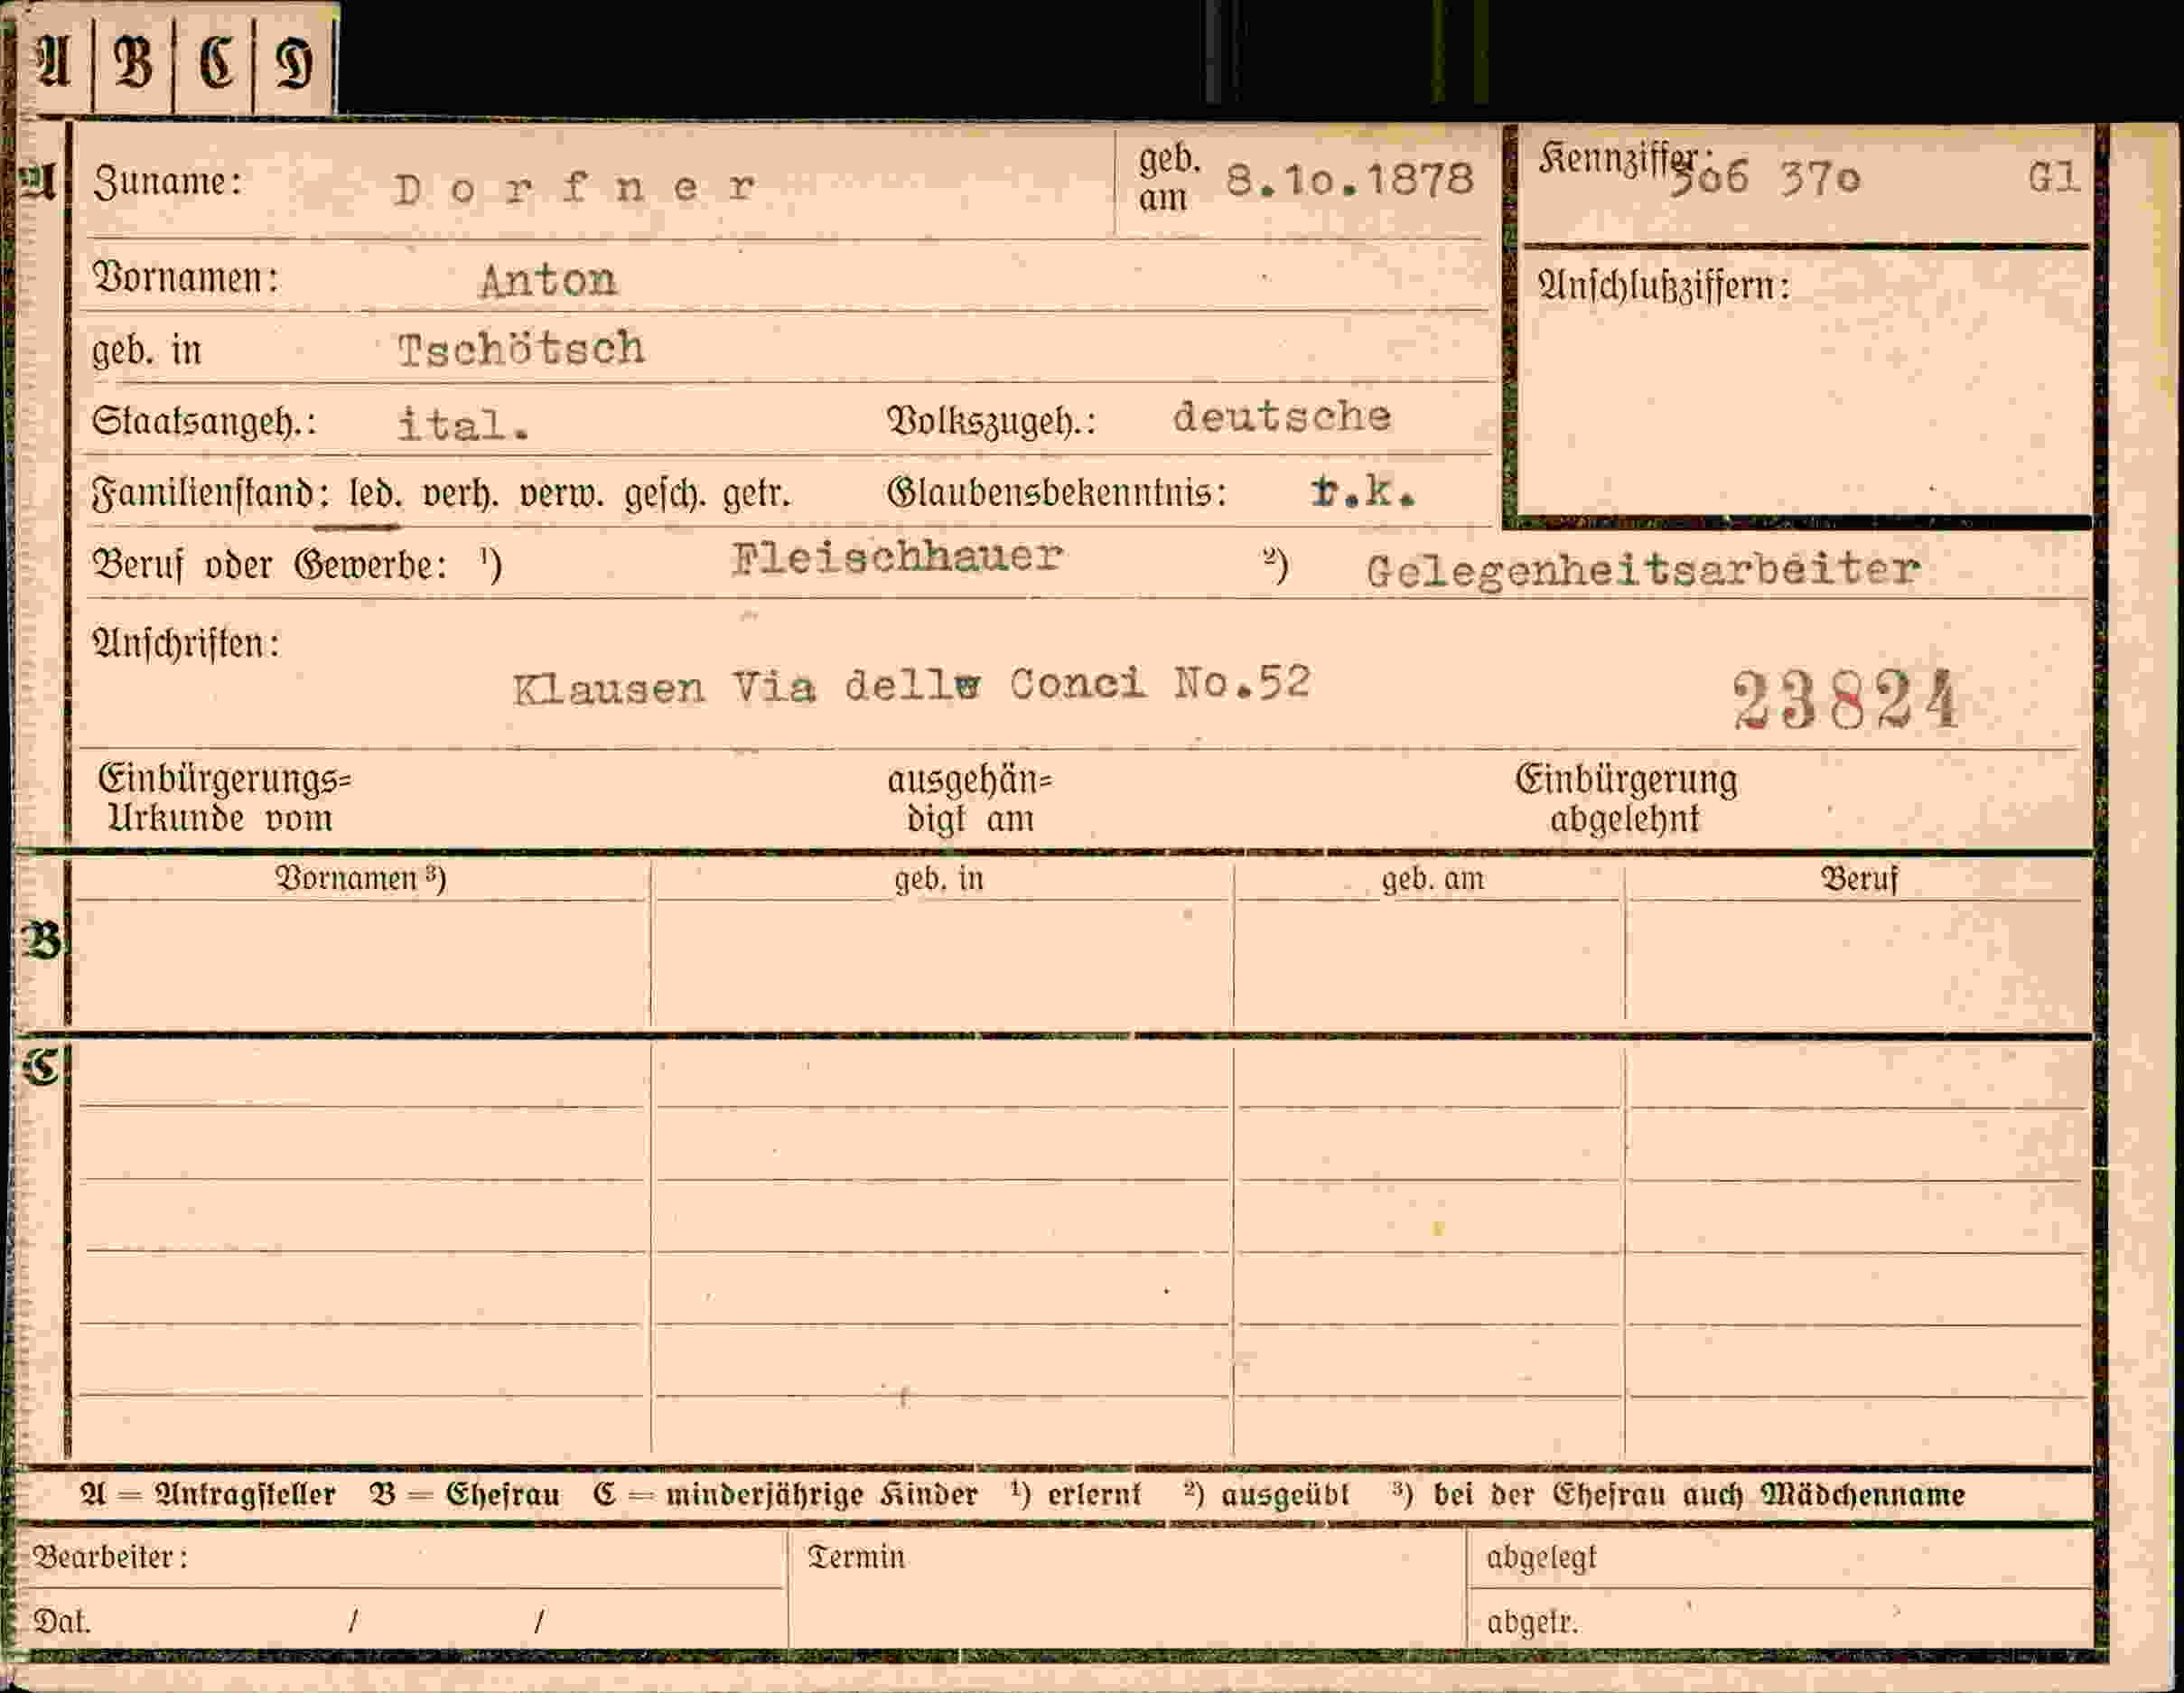Click the 'ausgehändigt am' label
Screen dimensions: 2184x1693
coord(970,800)
